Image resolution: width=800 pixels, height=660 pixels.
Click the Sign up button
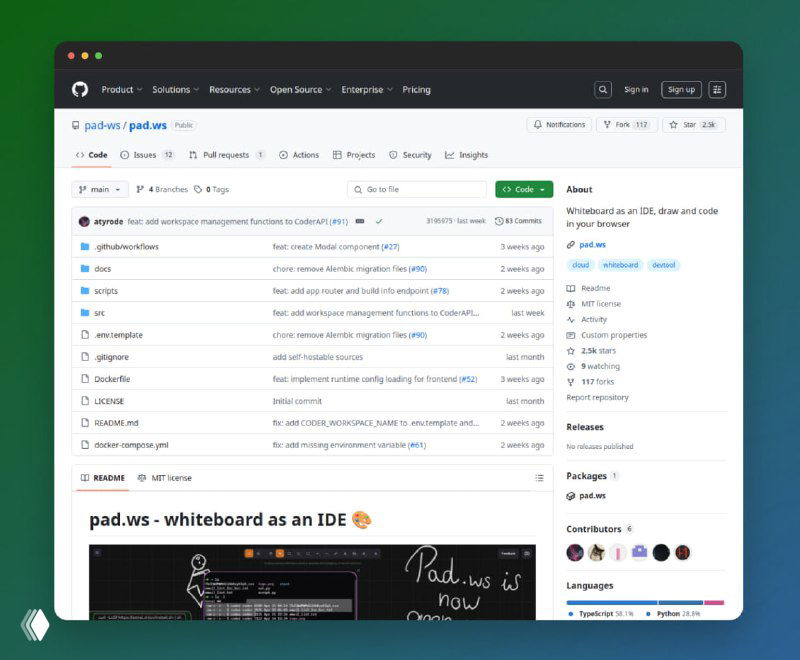[x=681, y=89]
